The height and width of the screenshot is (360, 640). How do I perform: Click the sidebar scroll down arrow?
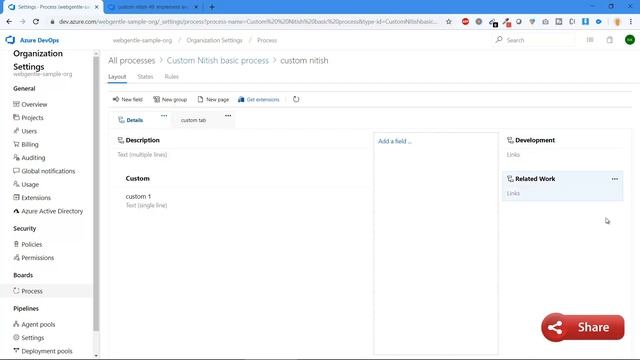coord(96,356)
